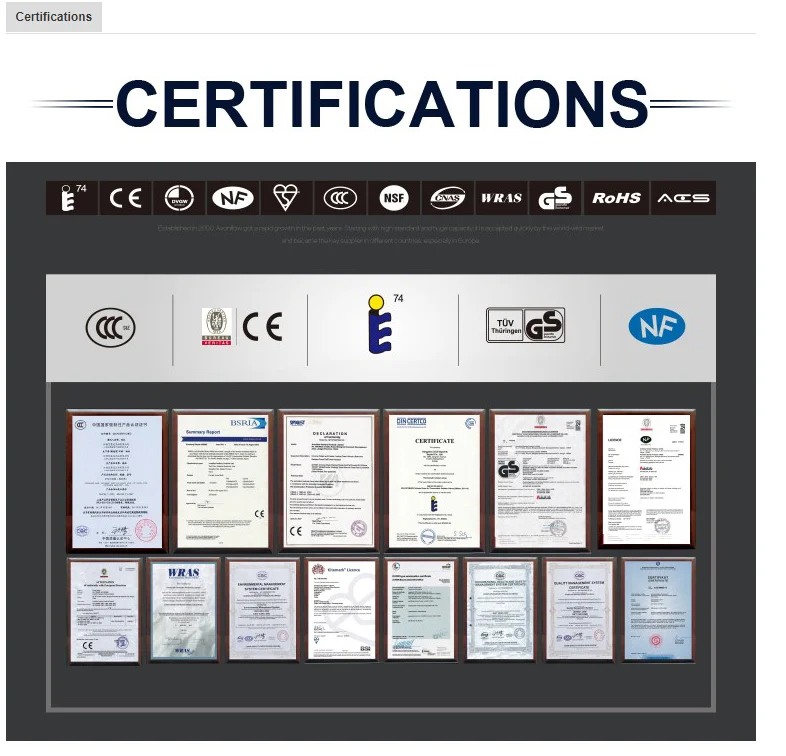Image resolution: width=786 pixels, height=756 pixels.
Task: Select the DVGW logo
Action: point(179,198)
